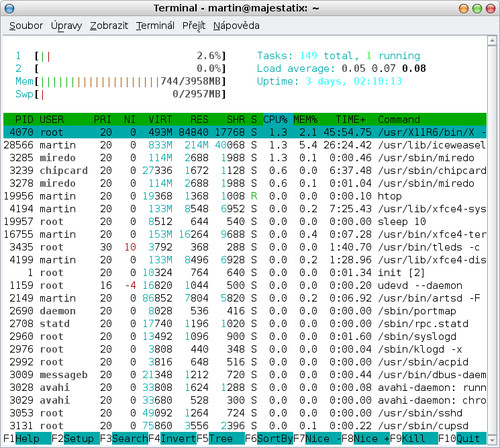Select the /usr/sbin/cupsd process row

(245, 426)
